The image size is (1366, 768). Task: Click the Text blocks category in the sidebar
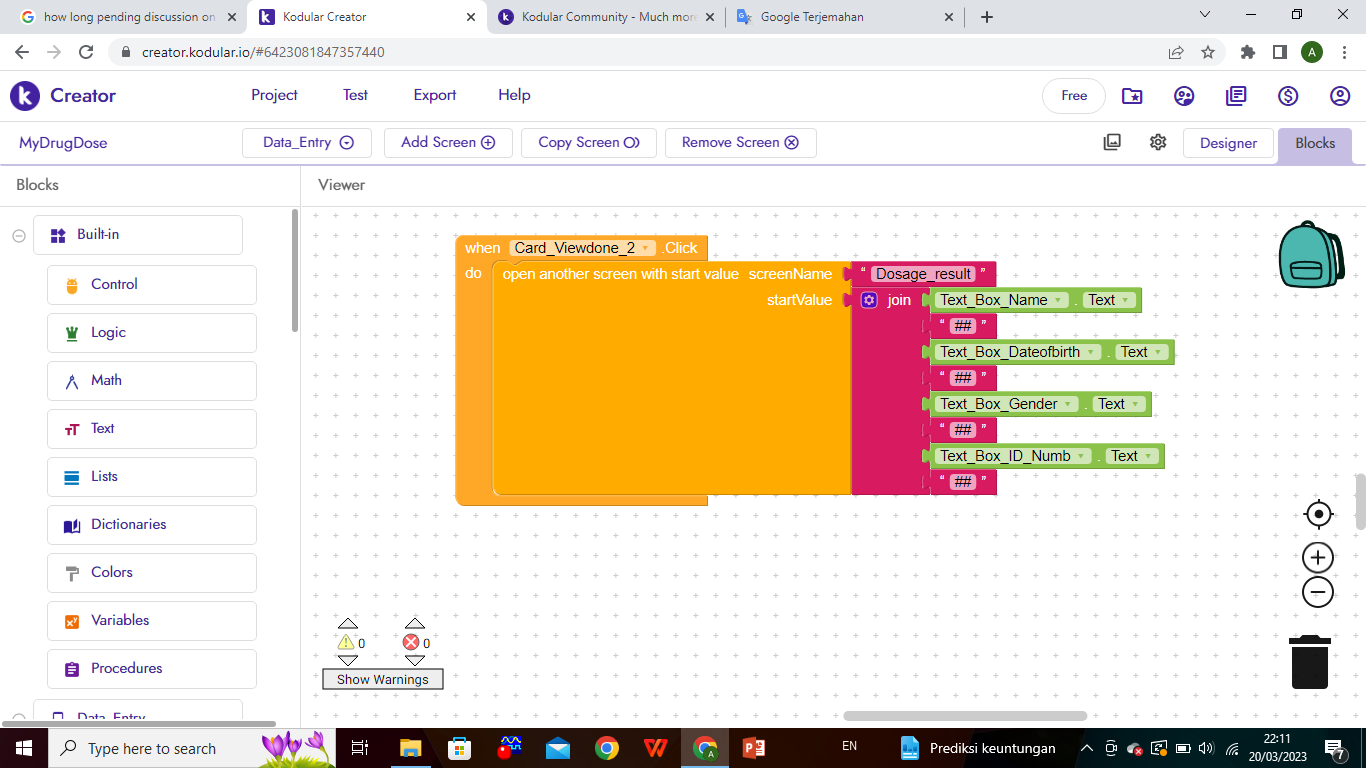151,428
